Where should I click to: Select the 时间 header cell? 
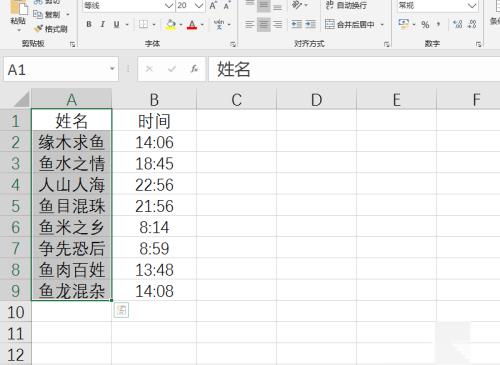[x=154, y=120]
